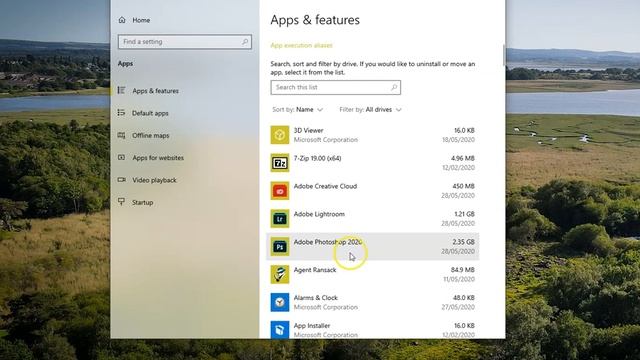
Task: Click the magnifier in Find a setting box
Action: click(x=245, y=42)
